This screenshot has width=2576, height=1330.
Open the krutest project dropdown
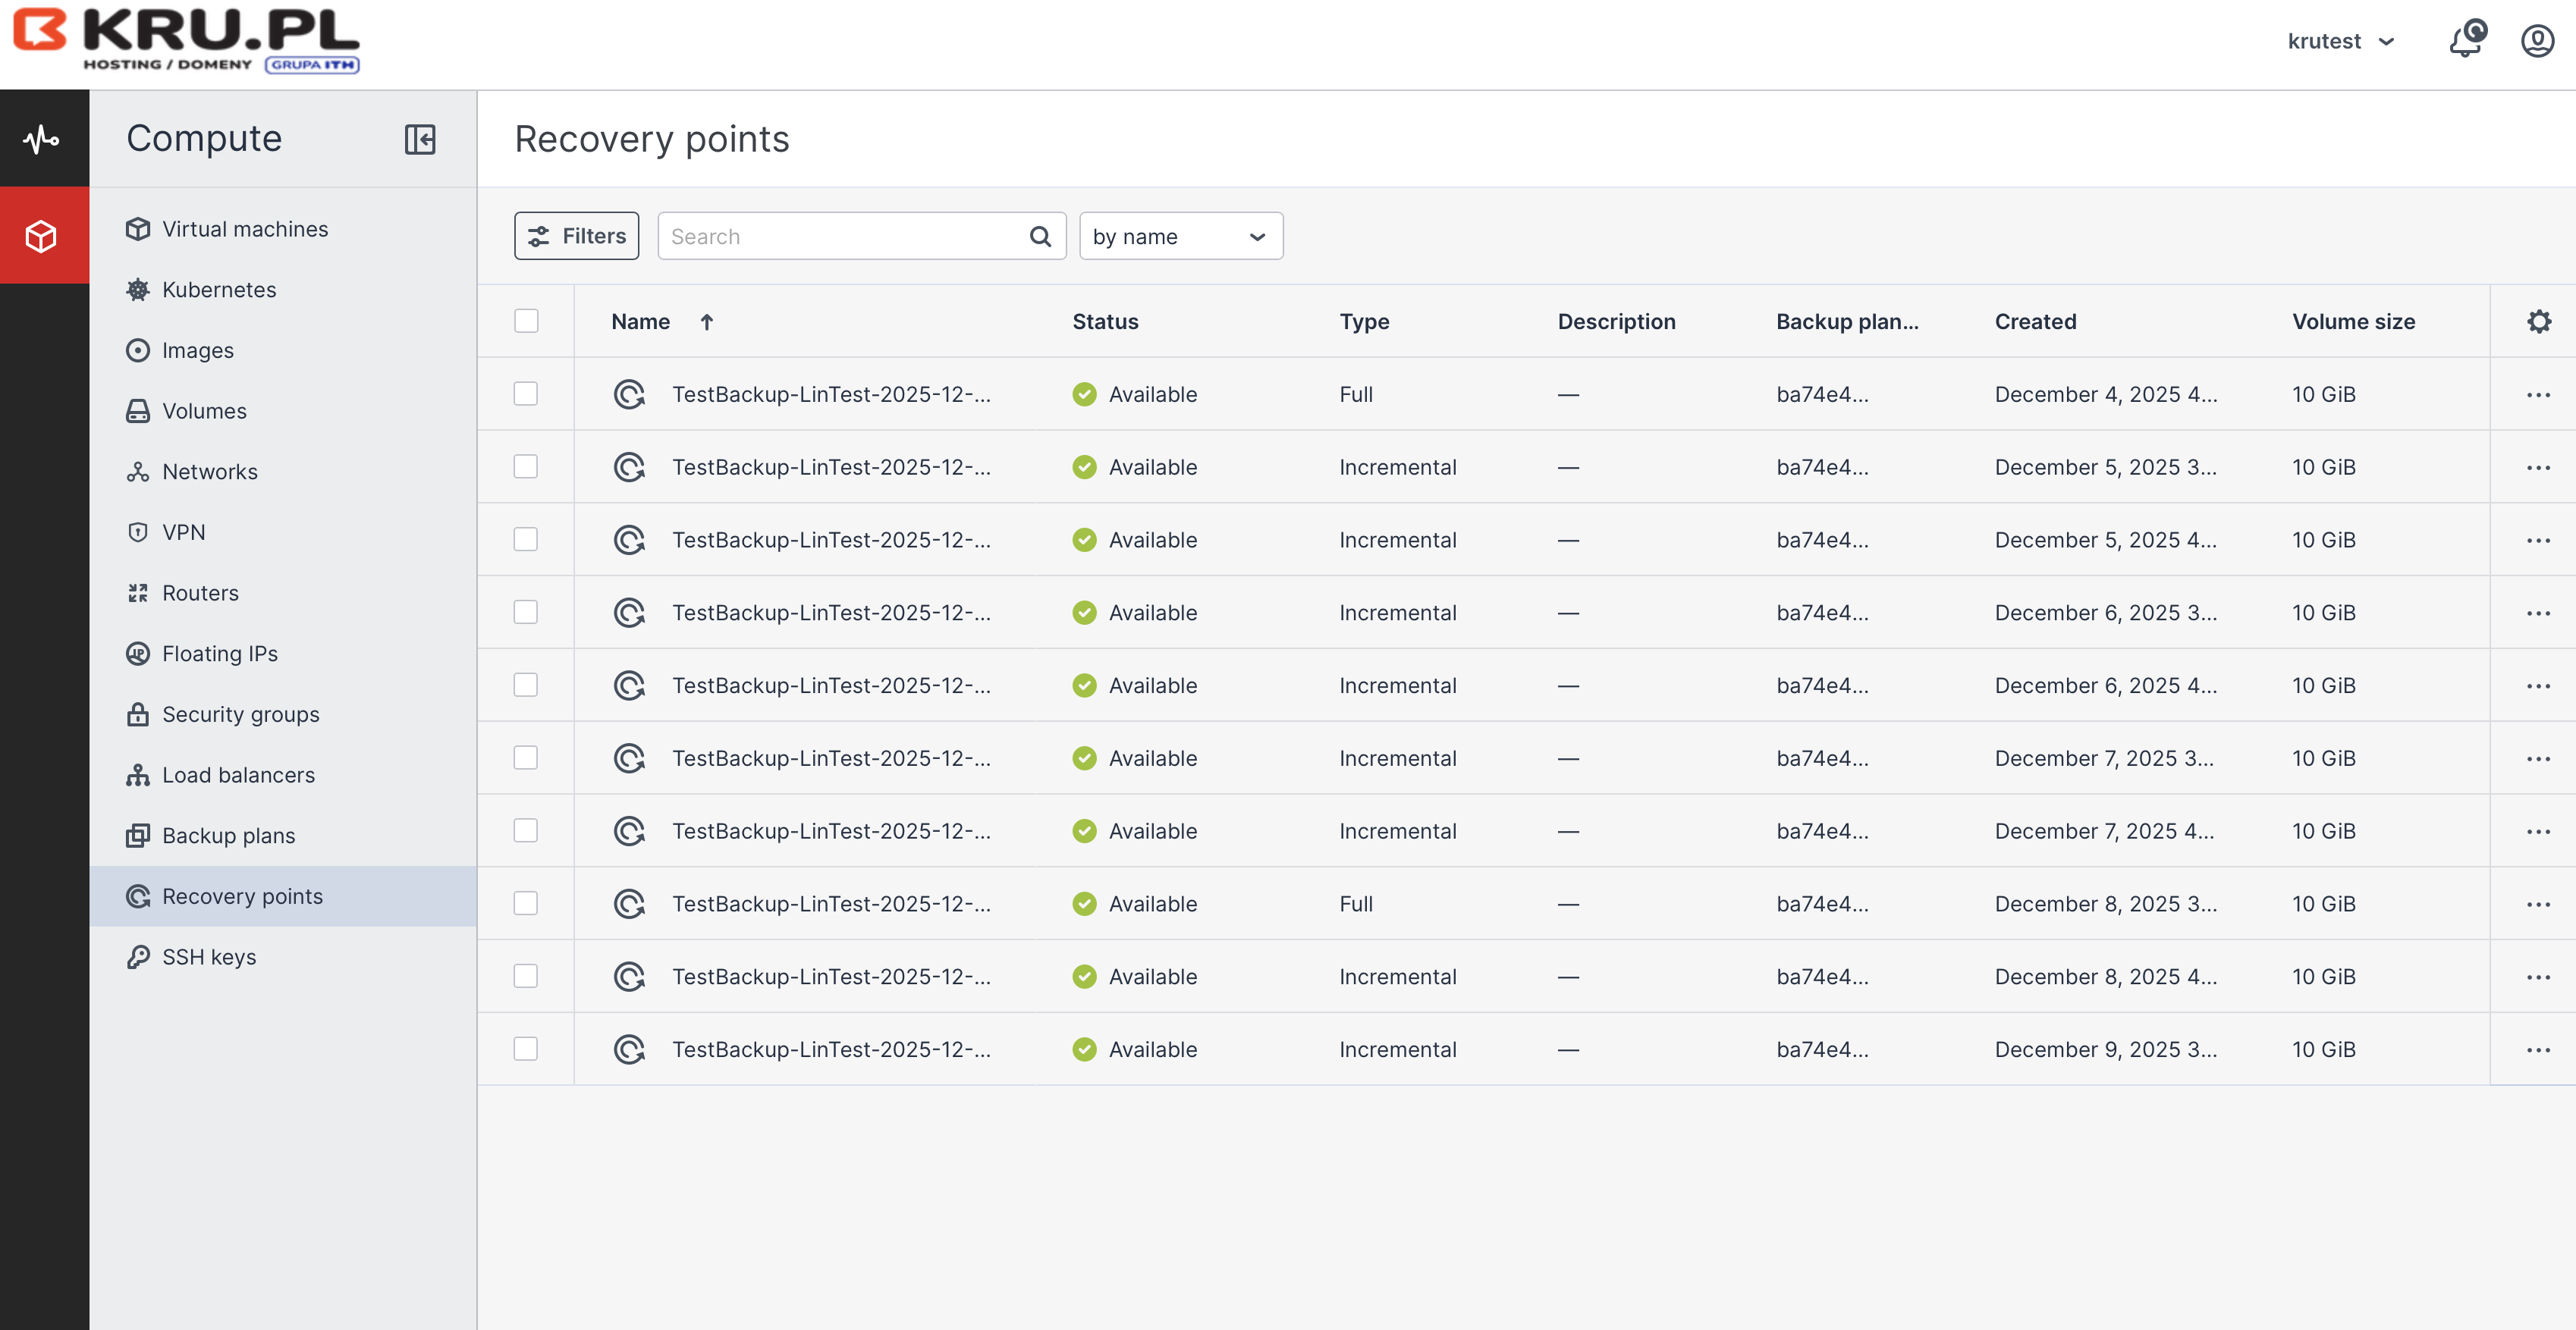[x=2340, y=41]
